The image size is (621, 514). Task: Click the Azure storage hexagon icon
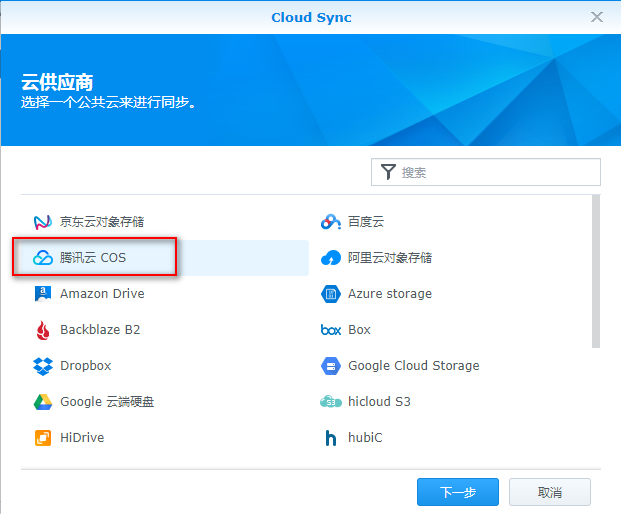[330, 294]
